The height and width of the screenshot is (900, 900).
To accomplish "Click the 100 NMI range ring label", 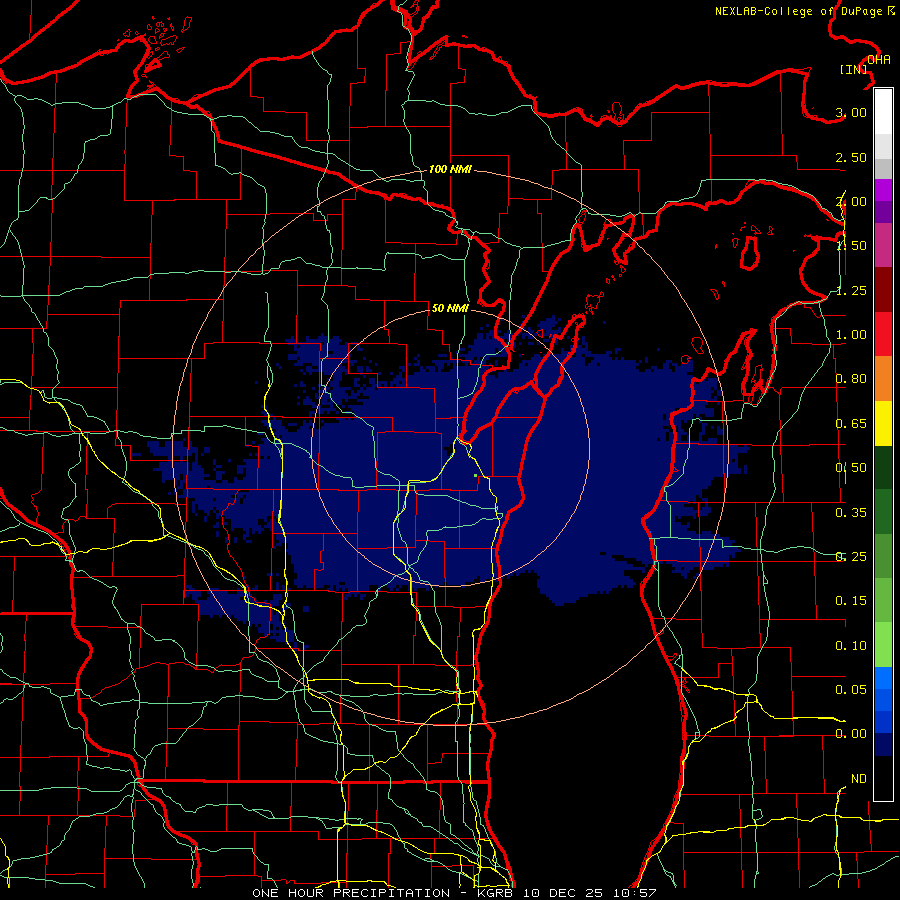I will pos(451,169).
